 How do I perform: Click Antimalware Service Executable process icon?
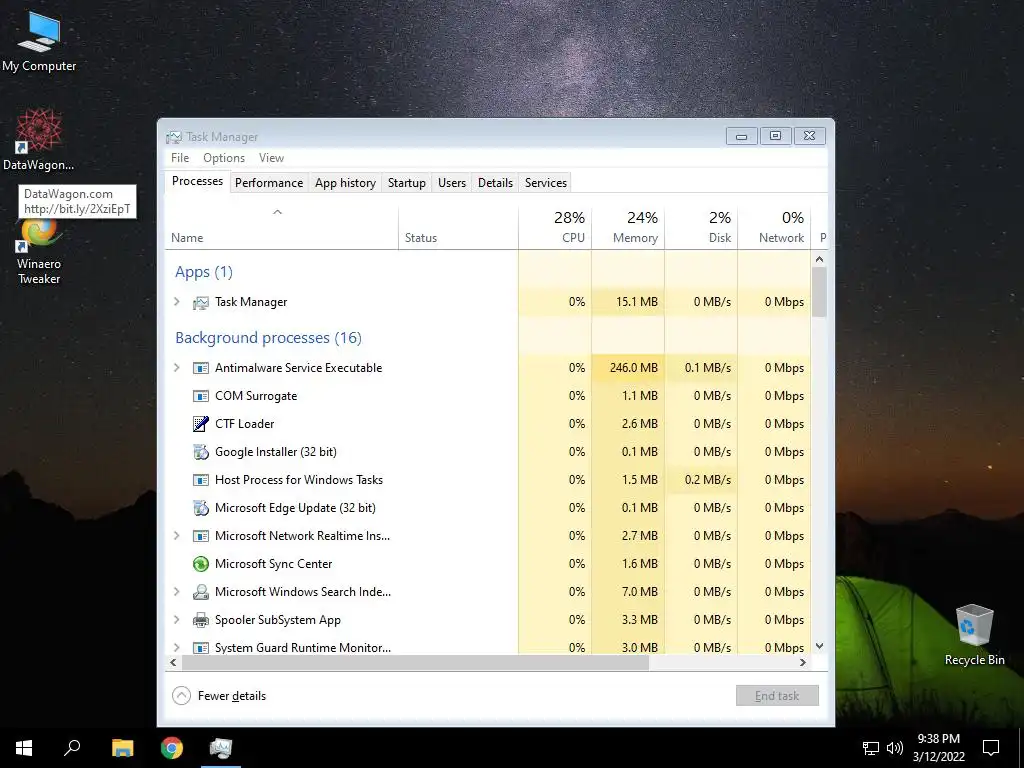click(200, 368)
